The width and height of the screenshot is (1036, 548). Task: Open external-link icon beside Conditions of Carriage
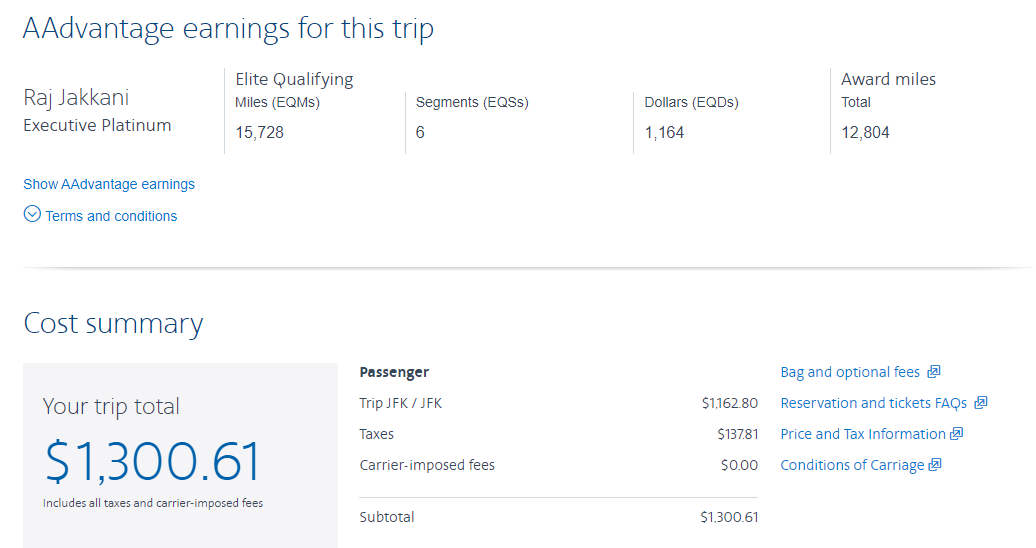pos(935,465)
